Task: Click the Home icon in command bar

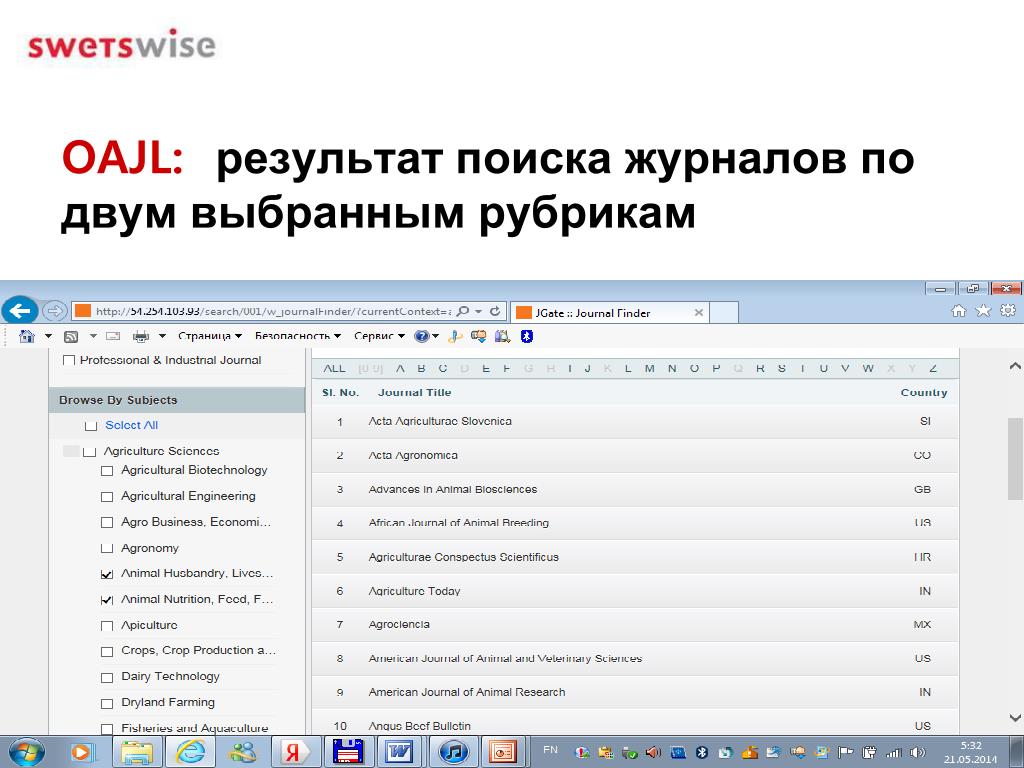Action: click(27, 336)
